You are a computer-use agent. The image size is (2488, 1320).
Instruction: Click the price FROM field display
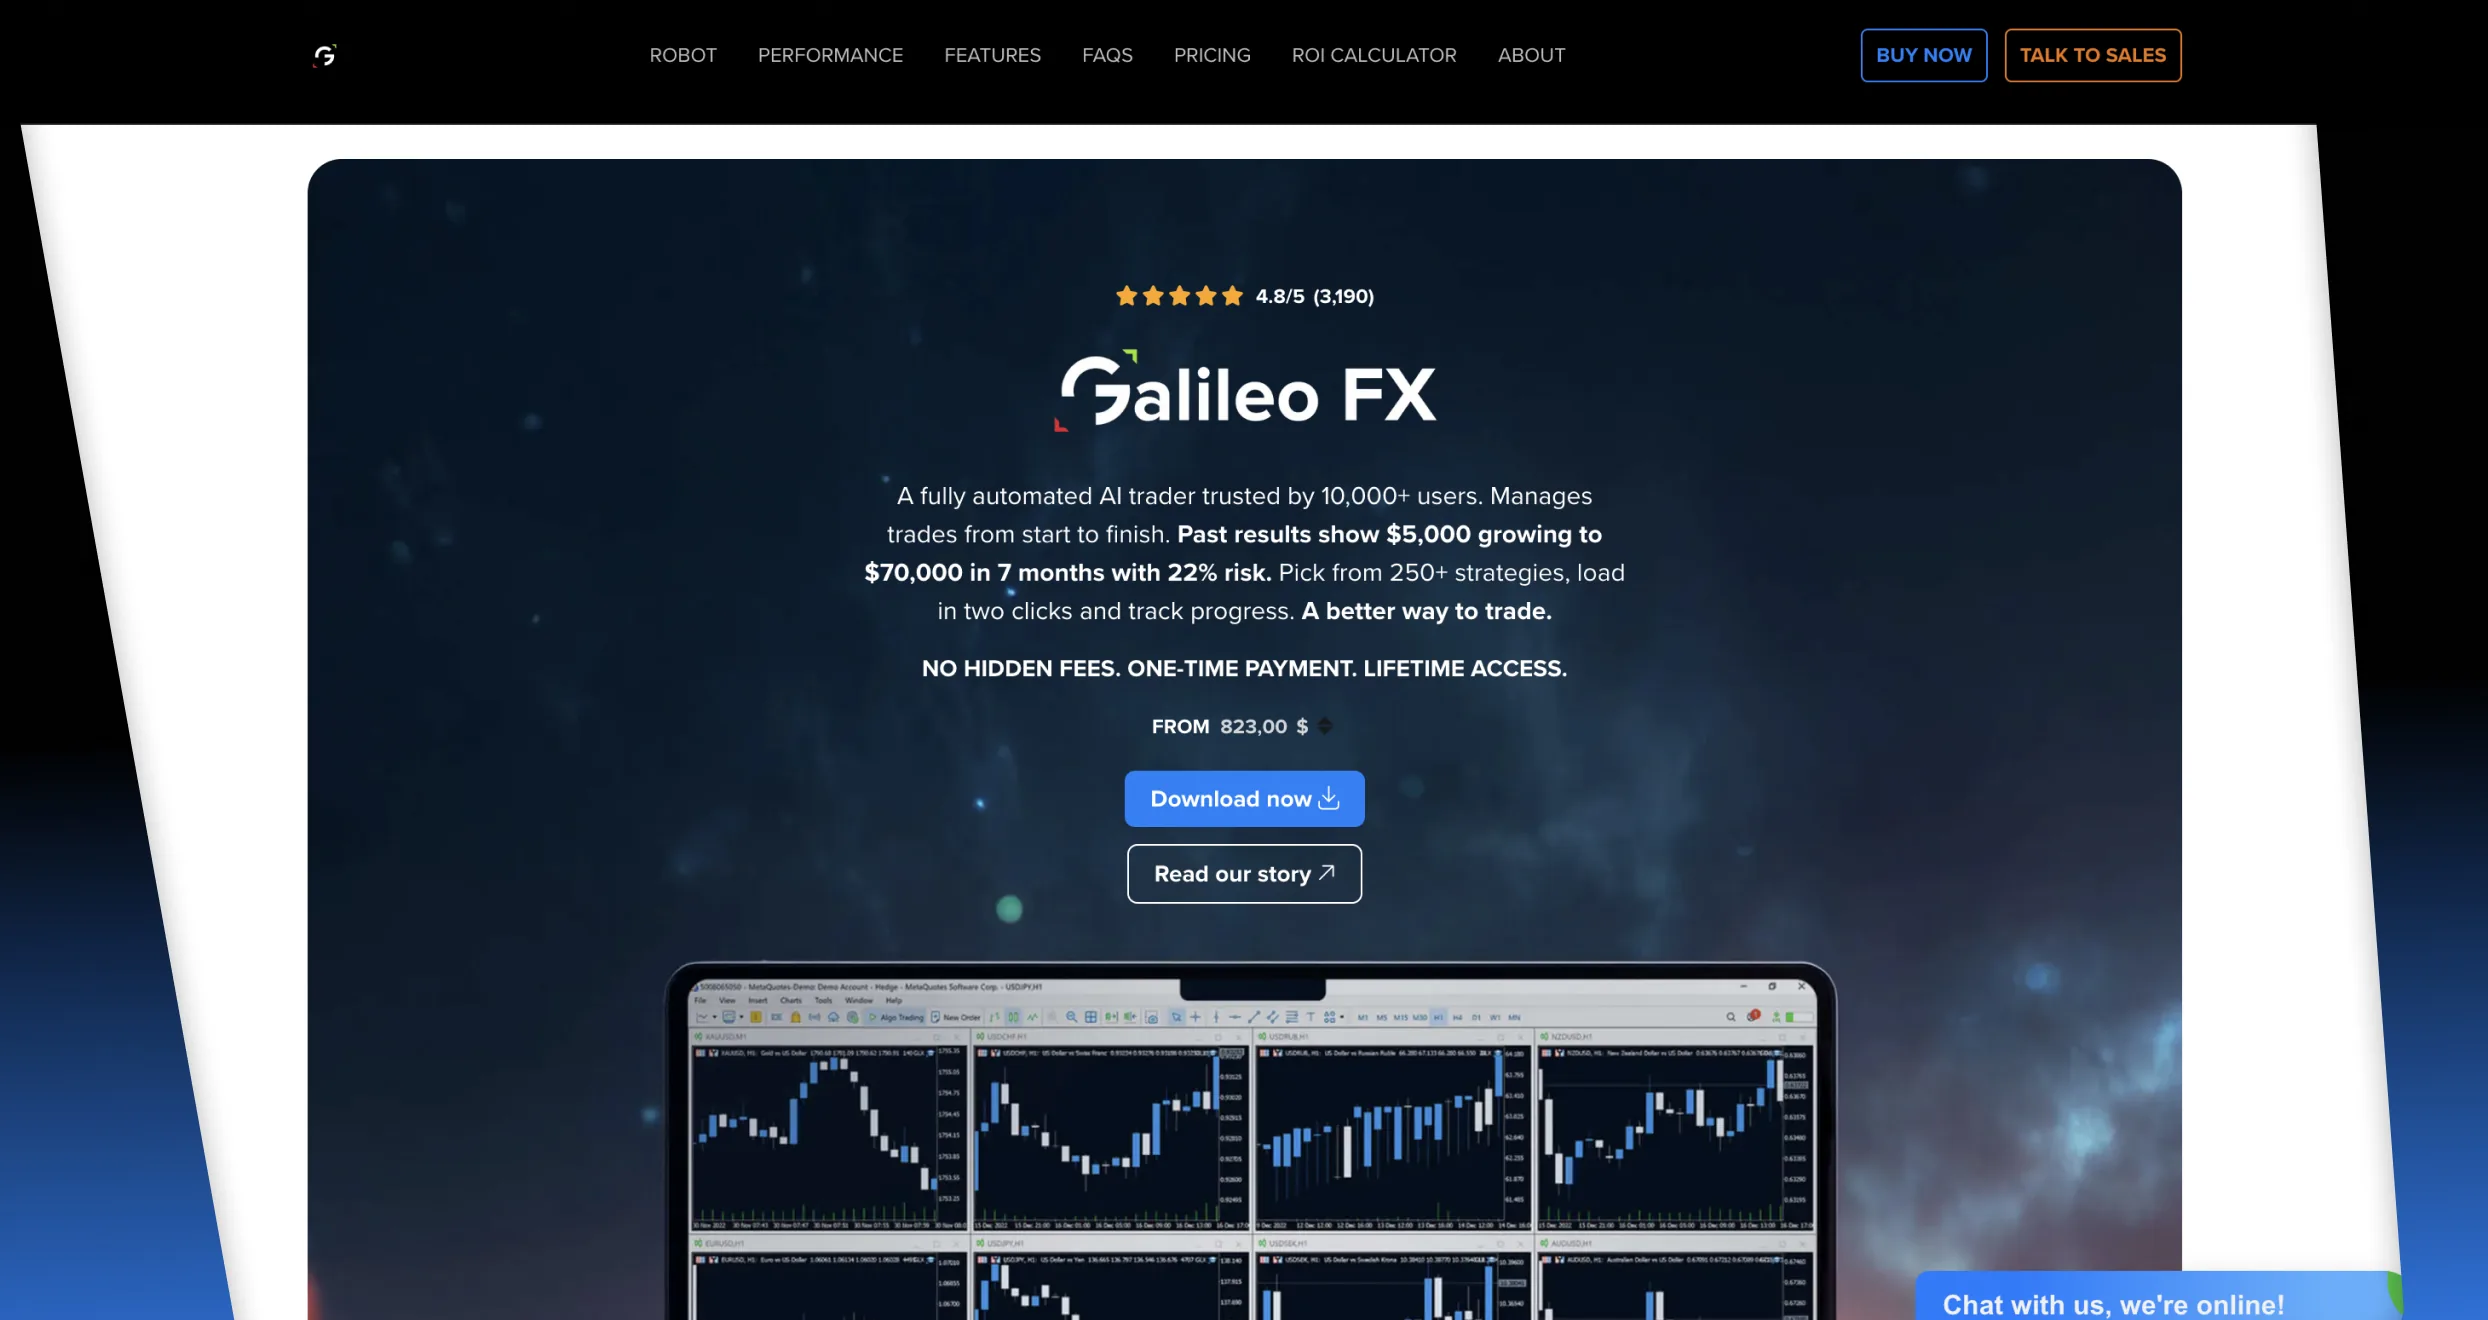point(1244,726)
